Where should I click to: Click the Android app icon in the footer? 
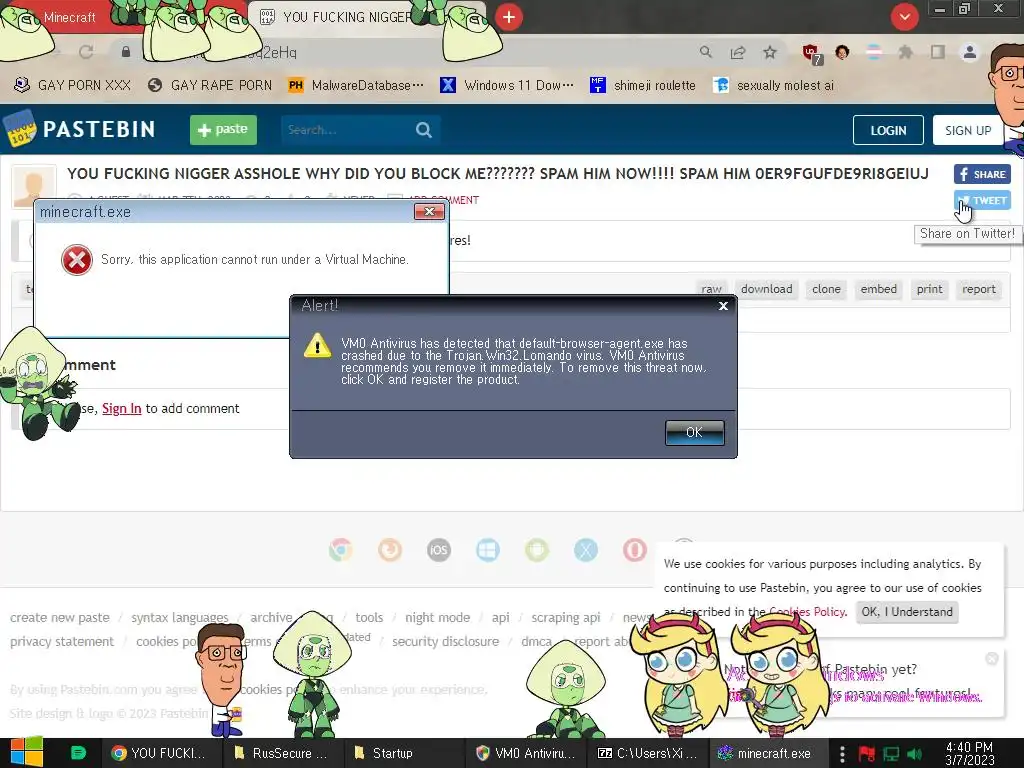537,550
